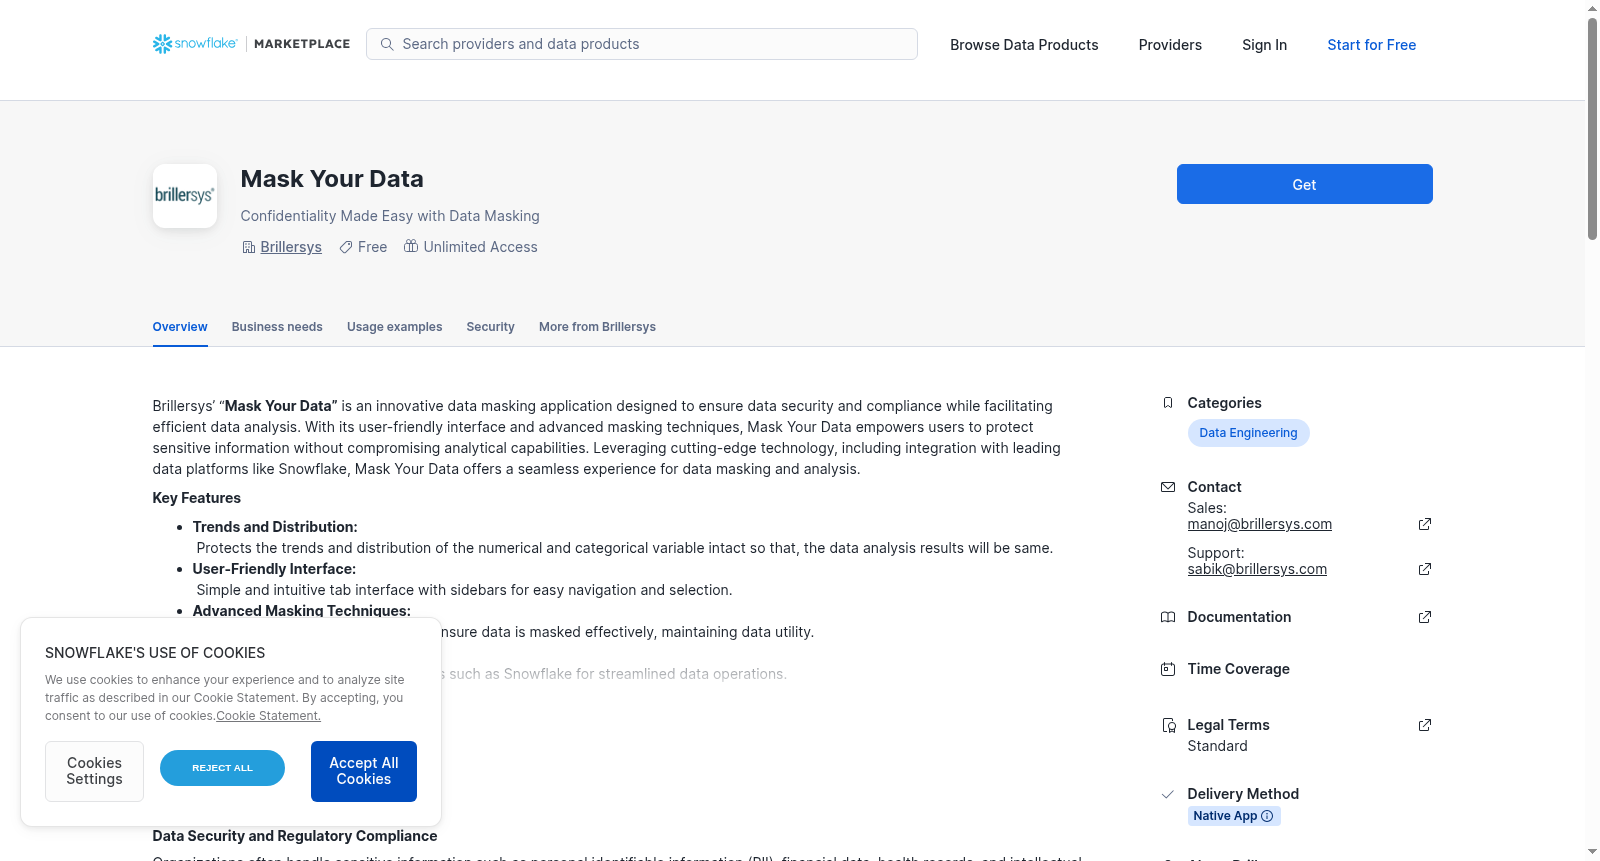This screenshot has height=861, width=1600.
Task: Click the blue Get button
Action: 1304,184
